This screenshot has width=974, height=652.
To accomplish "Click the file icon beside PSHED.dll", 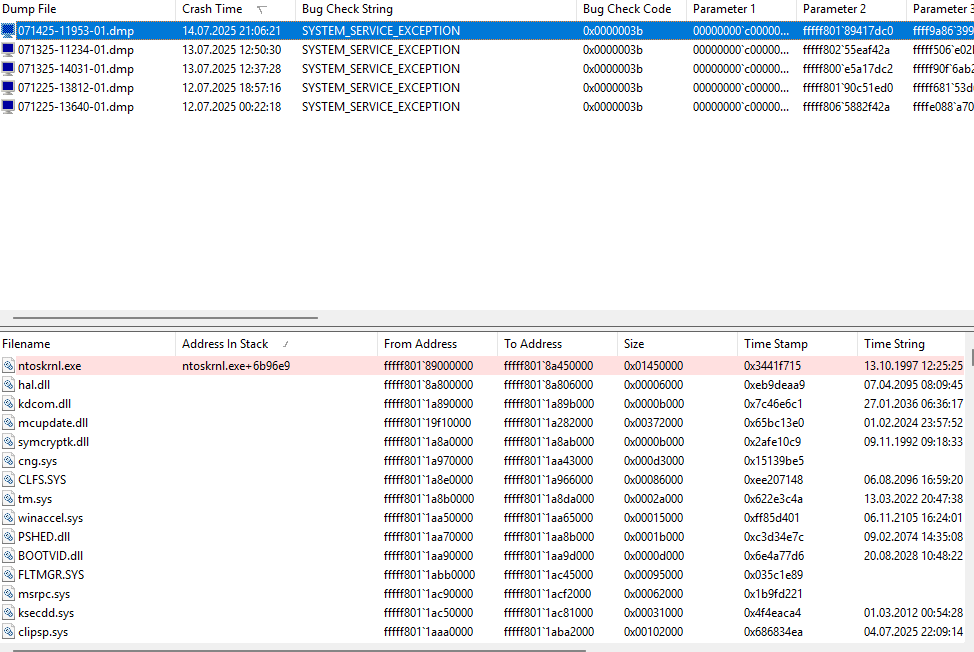I will [x=8, y=537].
